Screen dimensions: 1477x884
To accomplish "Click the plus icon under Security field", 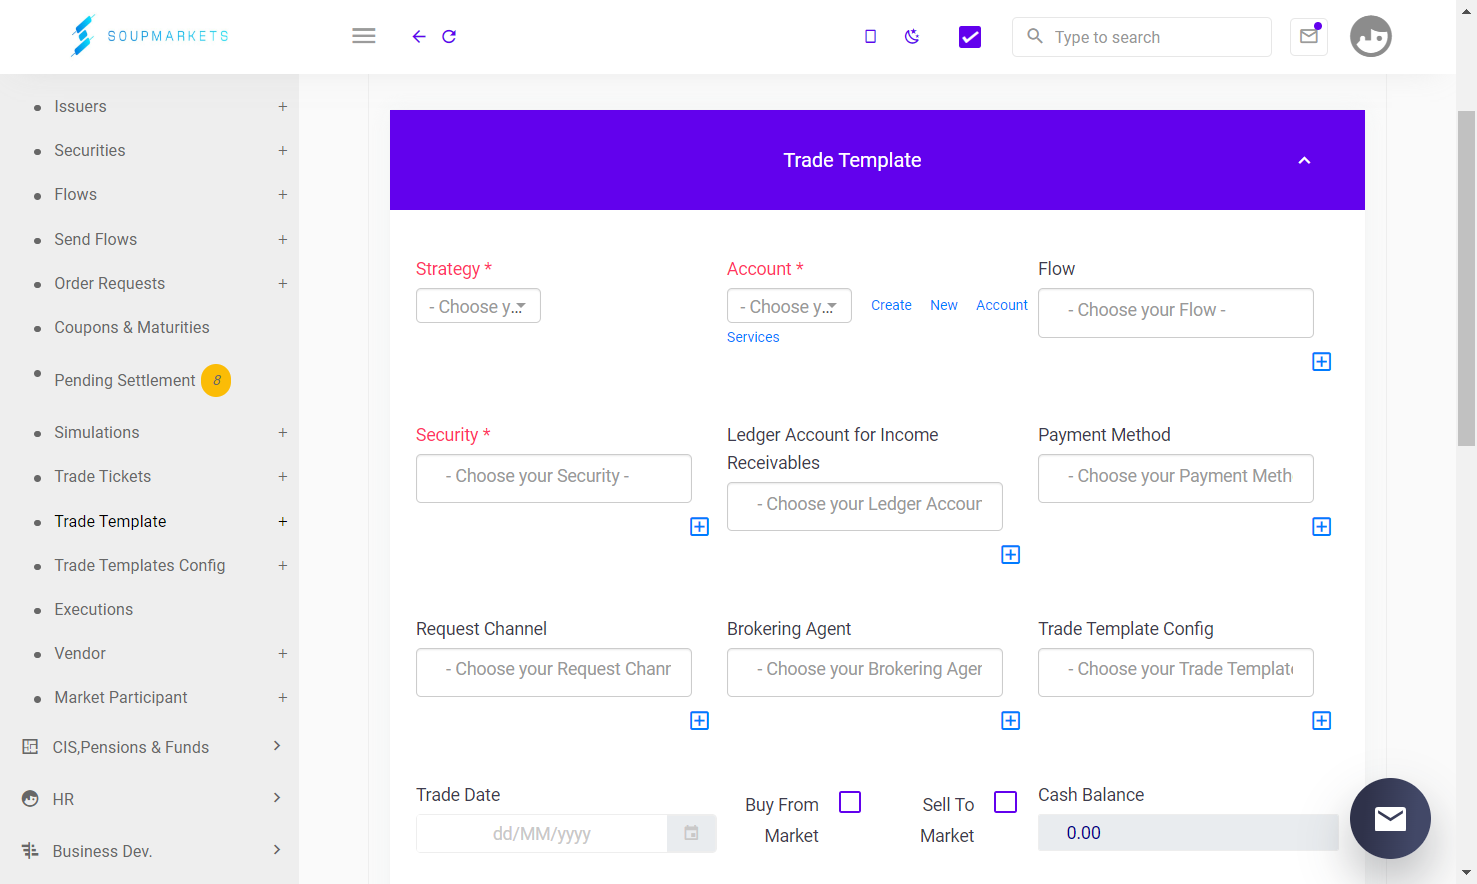I will pos(700,527).
